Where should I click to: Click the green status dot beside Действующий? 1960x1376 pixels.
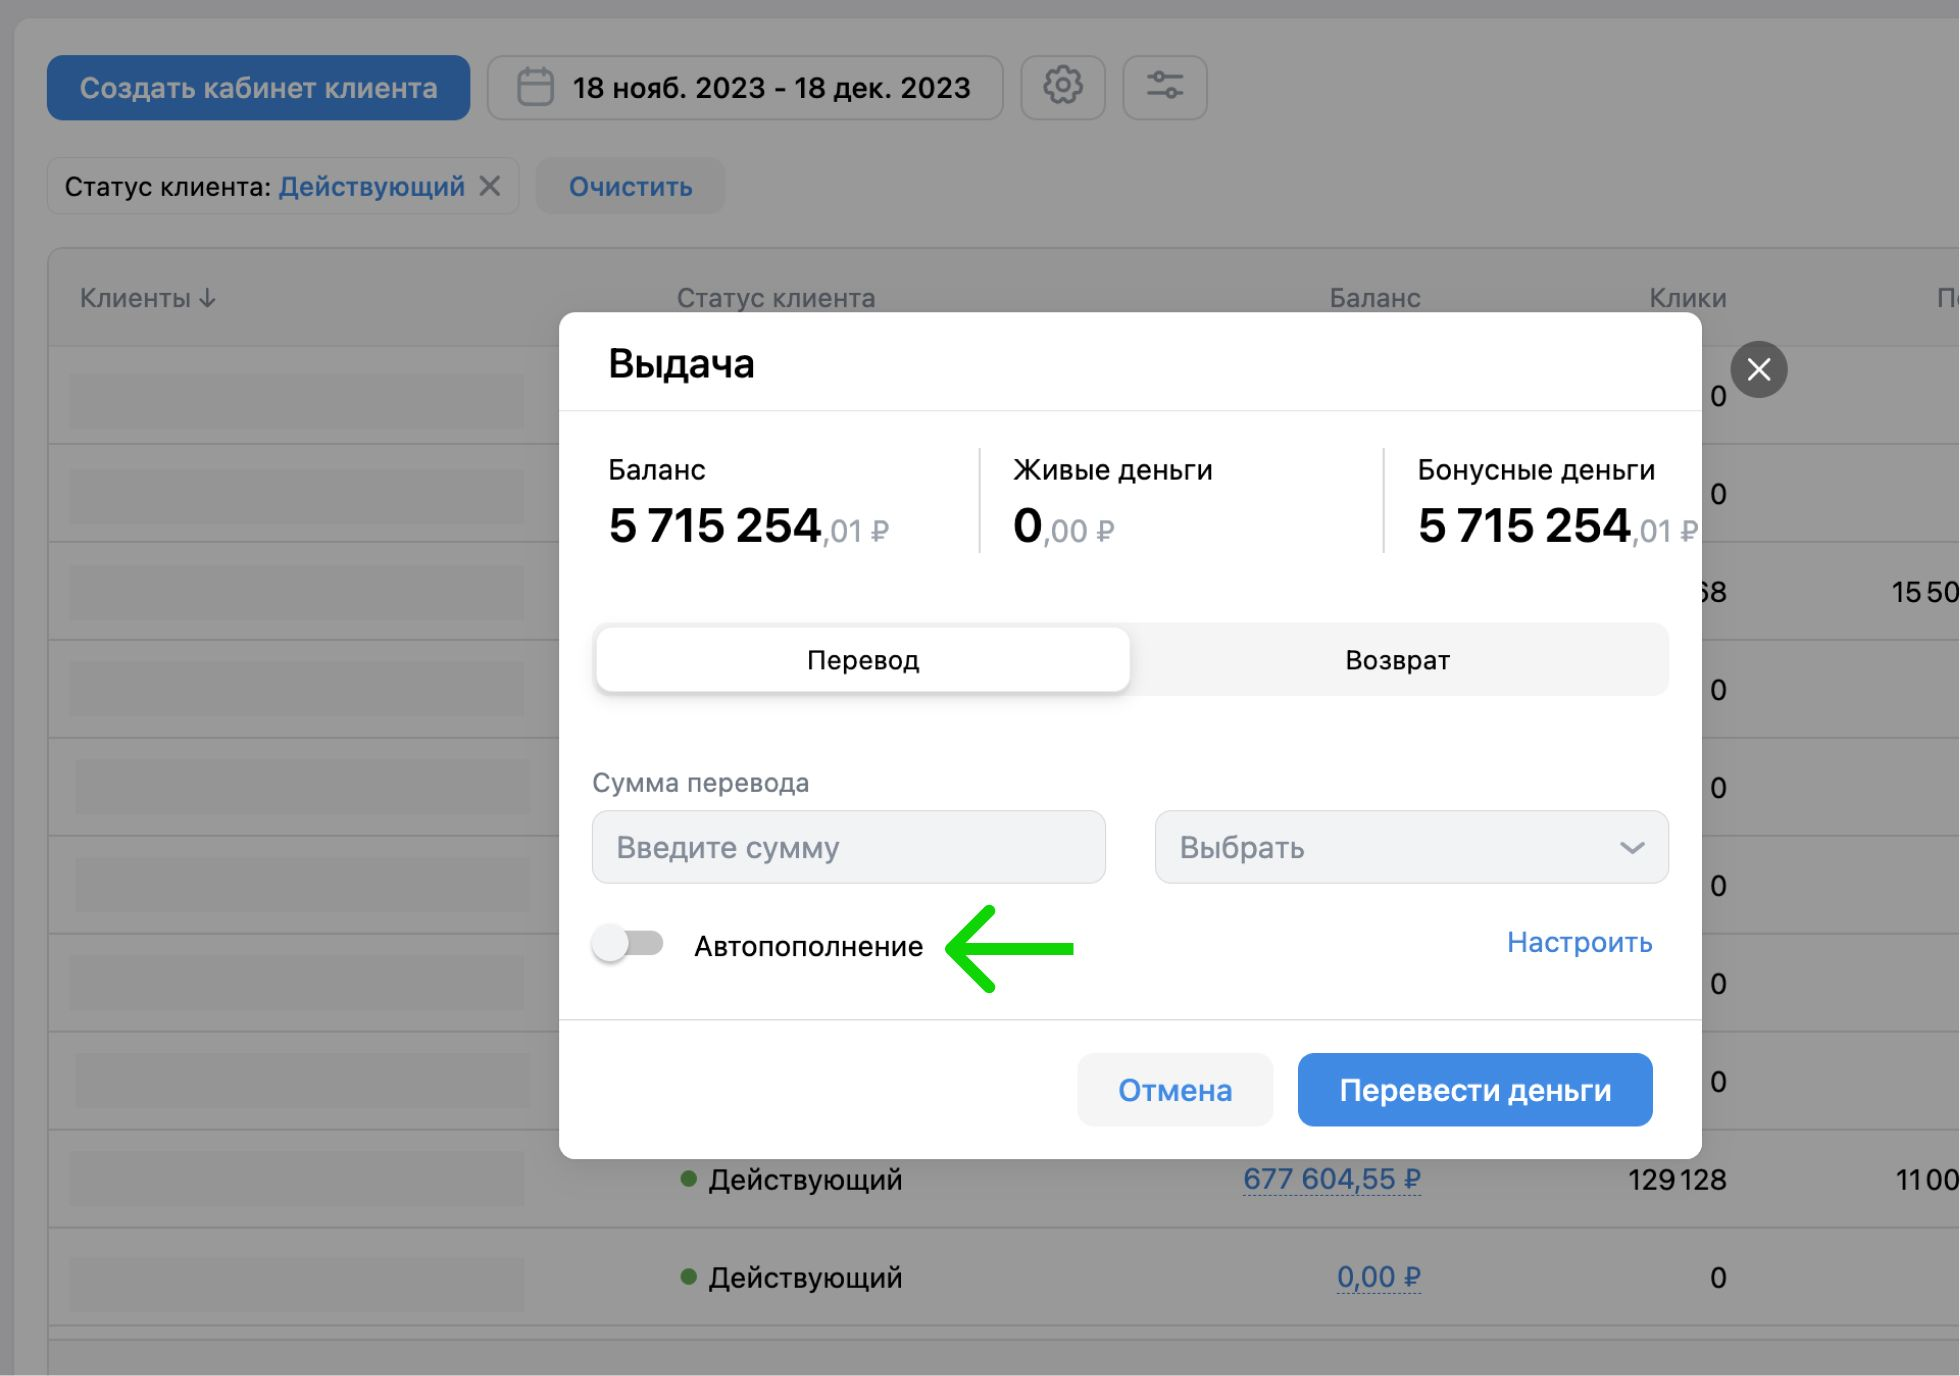pyautogui.click(x=687, y=1179)
